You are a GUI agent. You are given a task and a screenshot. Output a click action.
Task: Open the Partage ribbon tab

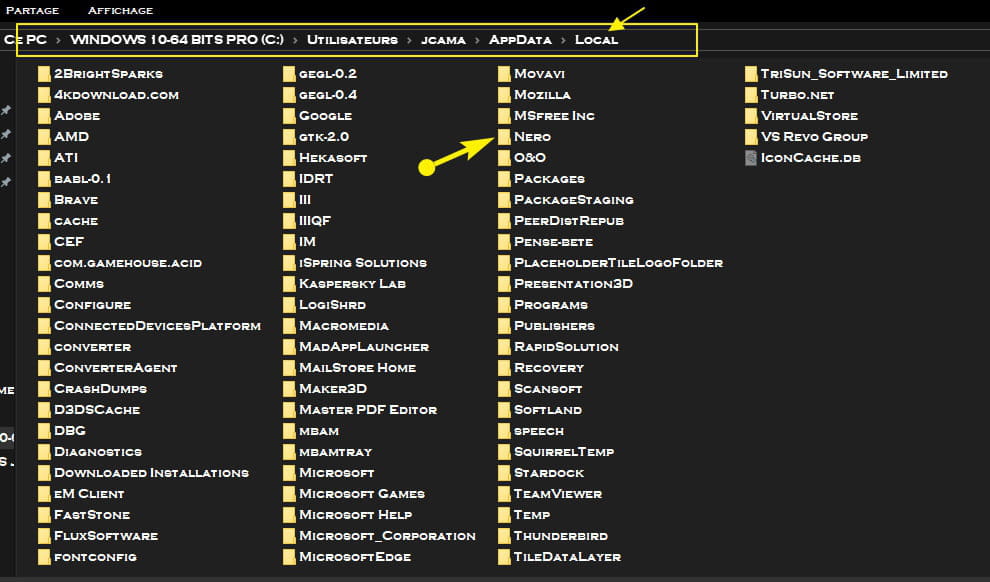32,11
